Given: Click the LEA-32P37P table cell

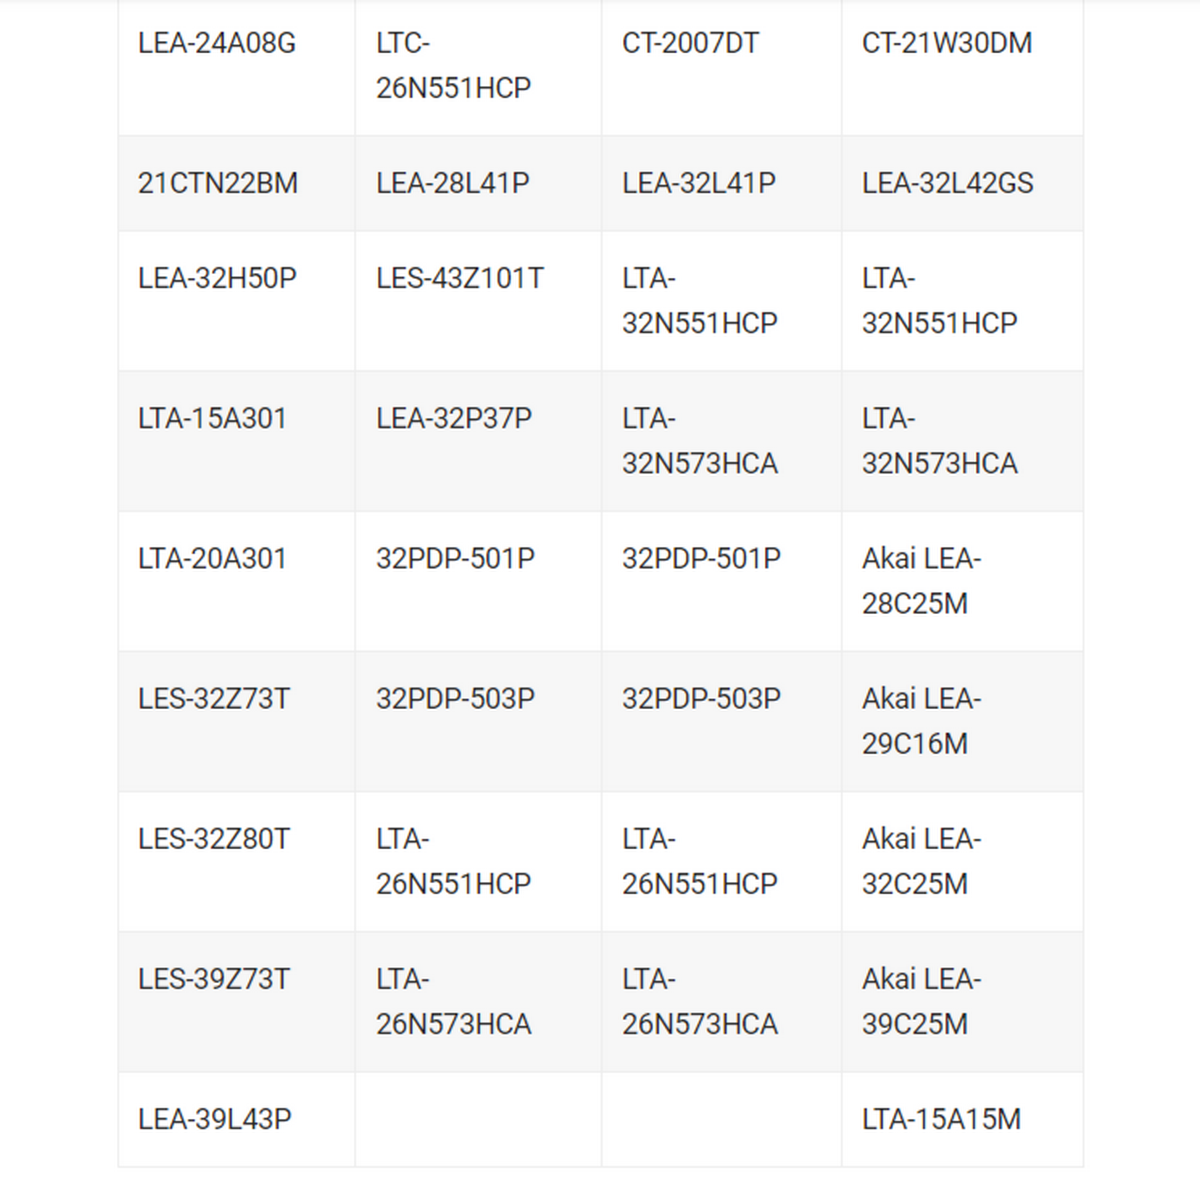Looking at the screenshot, I should tap(453, 419).
